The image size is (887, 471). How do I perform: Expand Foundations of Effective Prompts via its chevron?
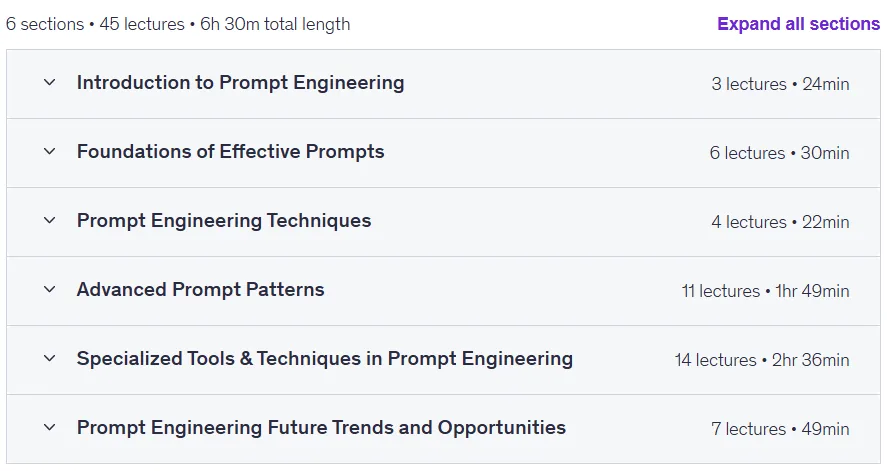coord(50,152)
